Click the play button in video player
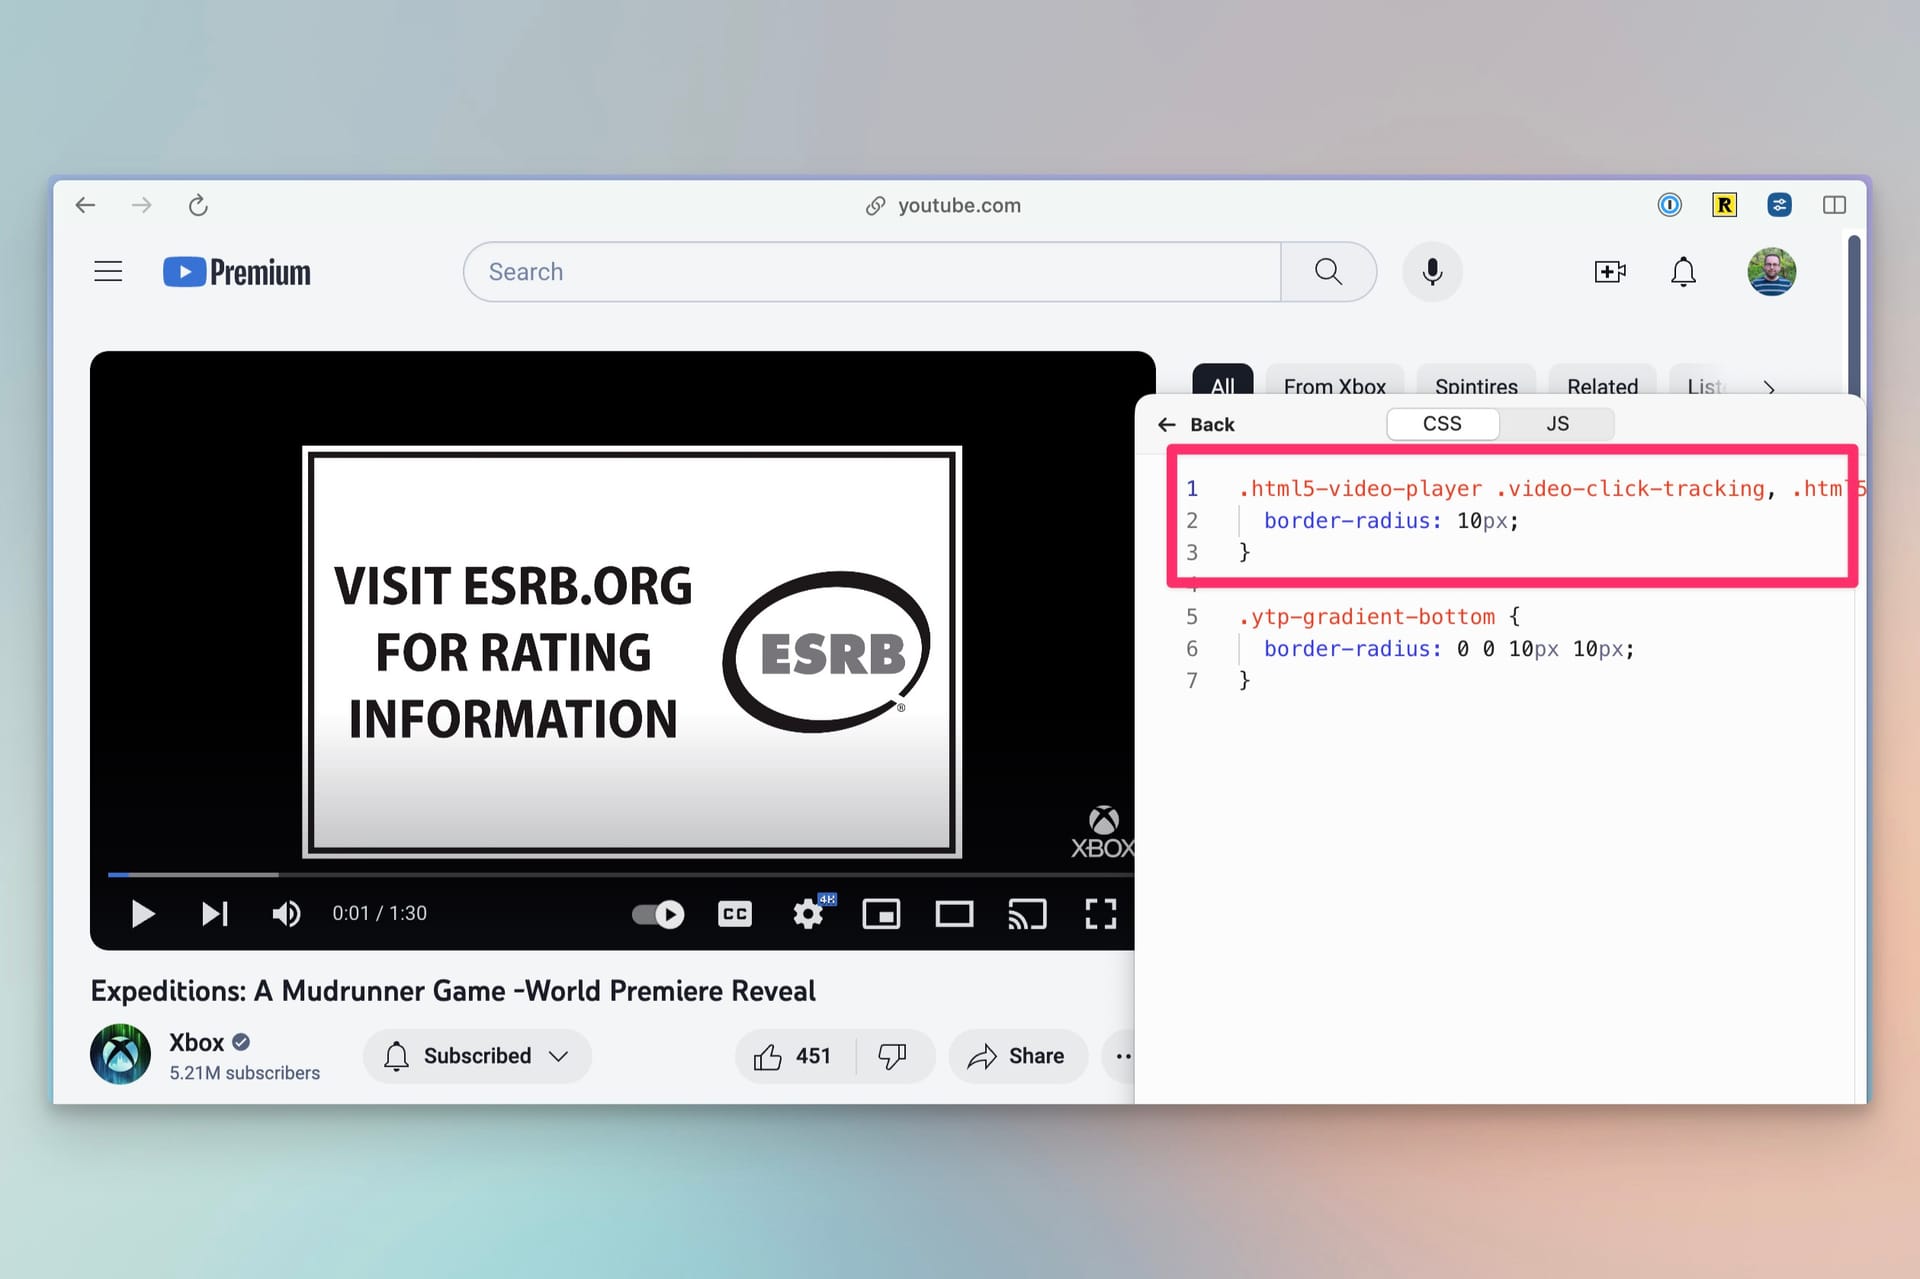 [143, 913]
